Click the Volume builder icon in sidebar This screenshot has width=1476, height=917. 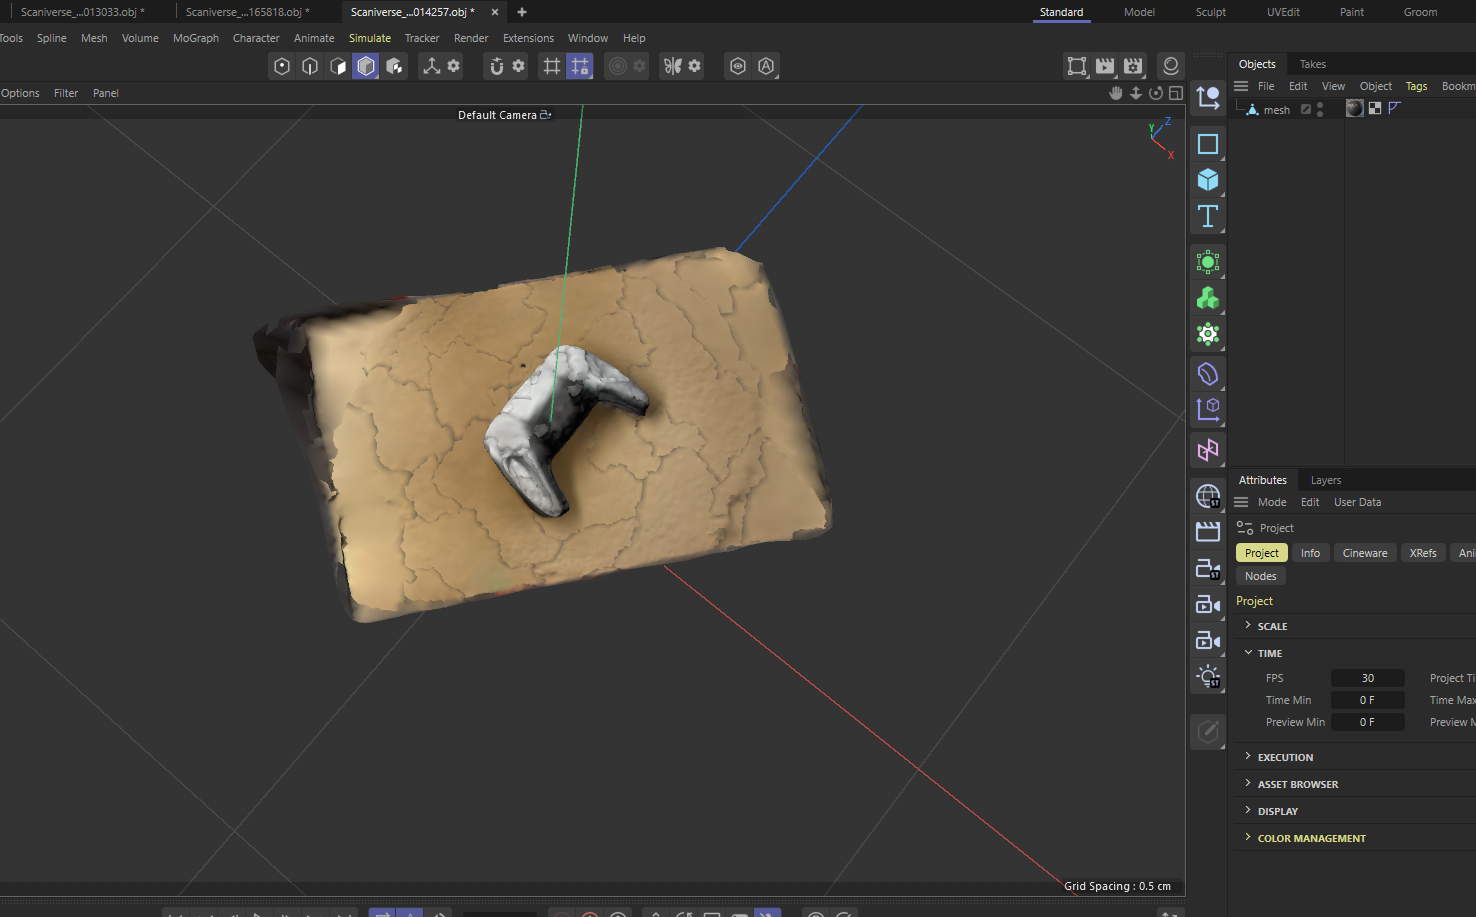pos(1207,298)
